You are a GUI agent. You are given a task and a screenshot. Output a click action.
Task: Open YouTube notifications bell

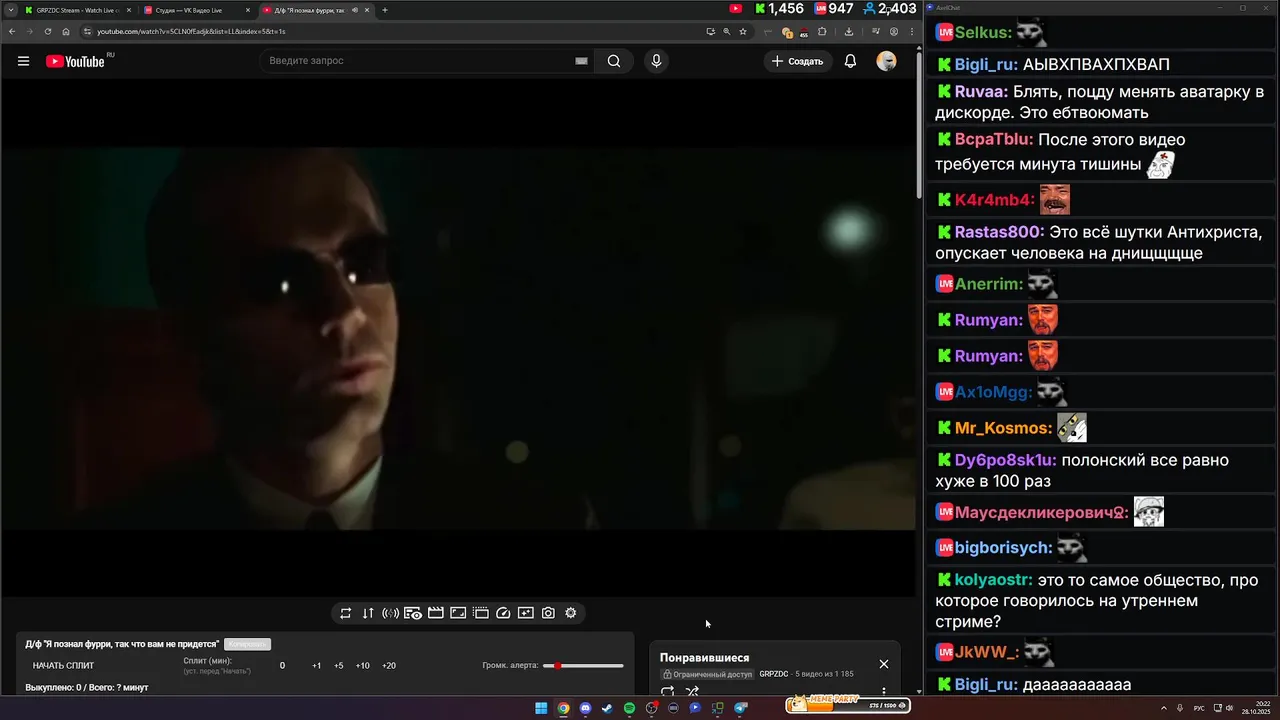pos(850,61)
